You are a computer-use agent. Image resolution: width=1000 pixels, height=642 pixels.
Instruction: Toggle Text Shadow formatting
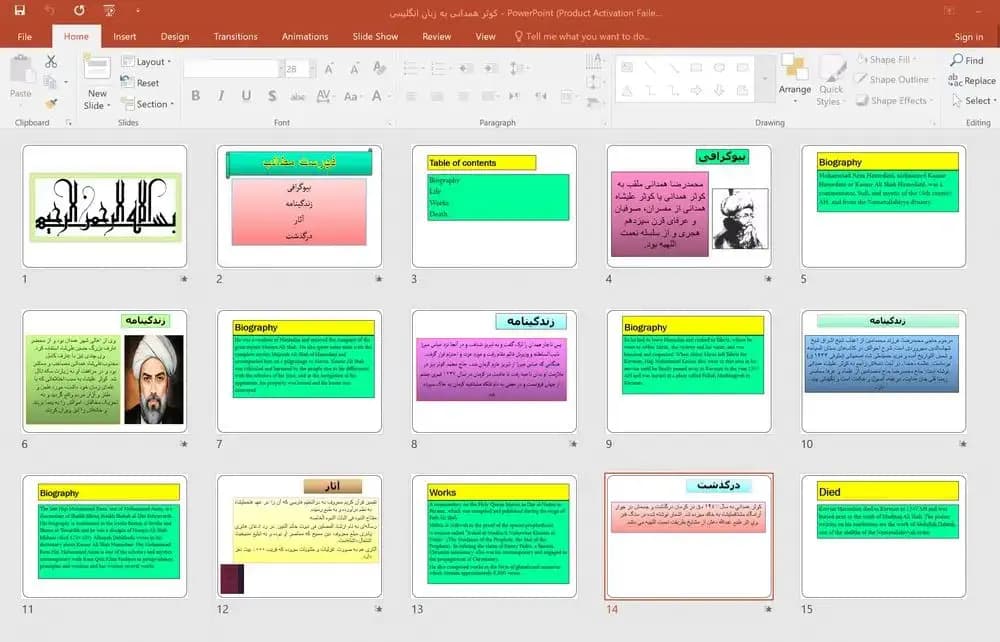click(x=272, y=96)
